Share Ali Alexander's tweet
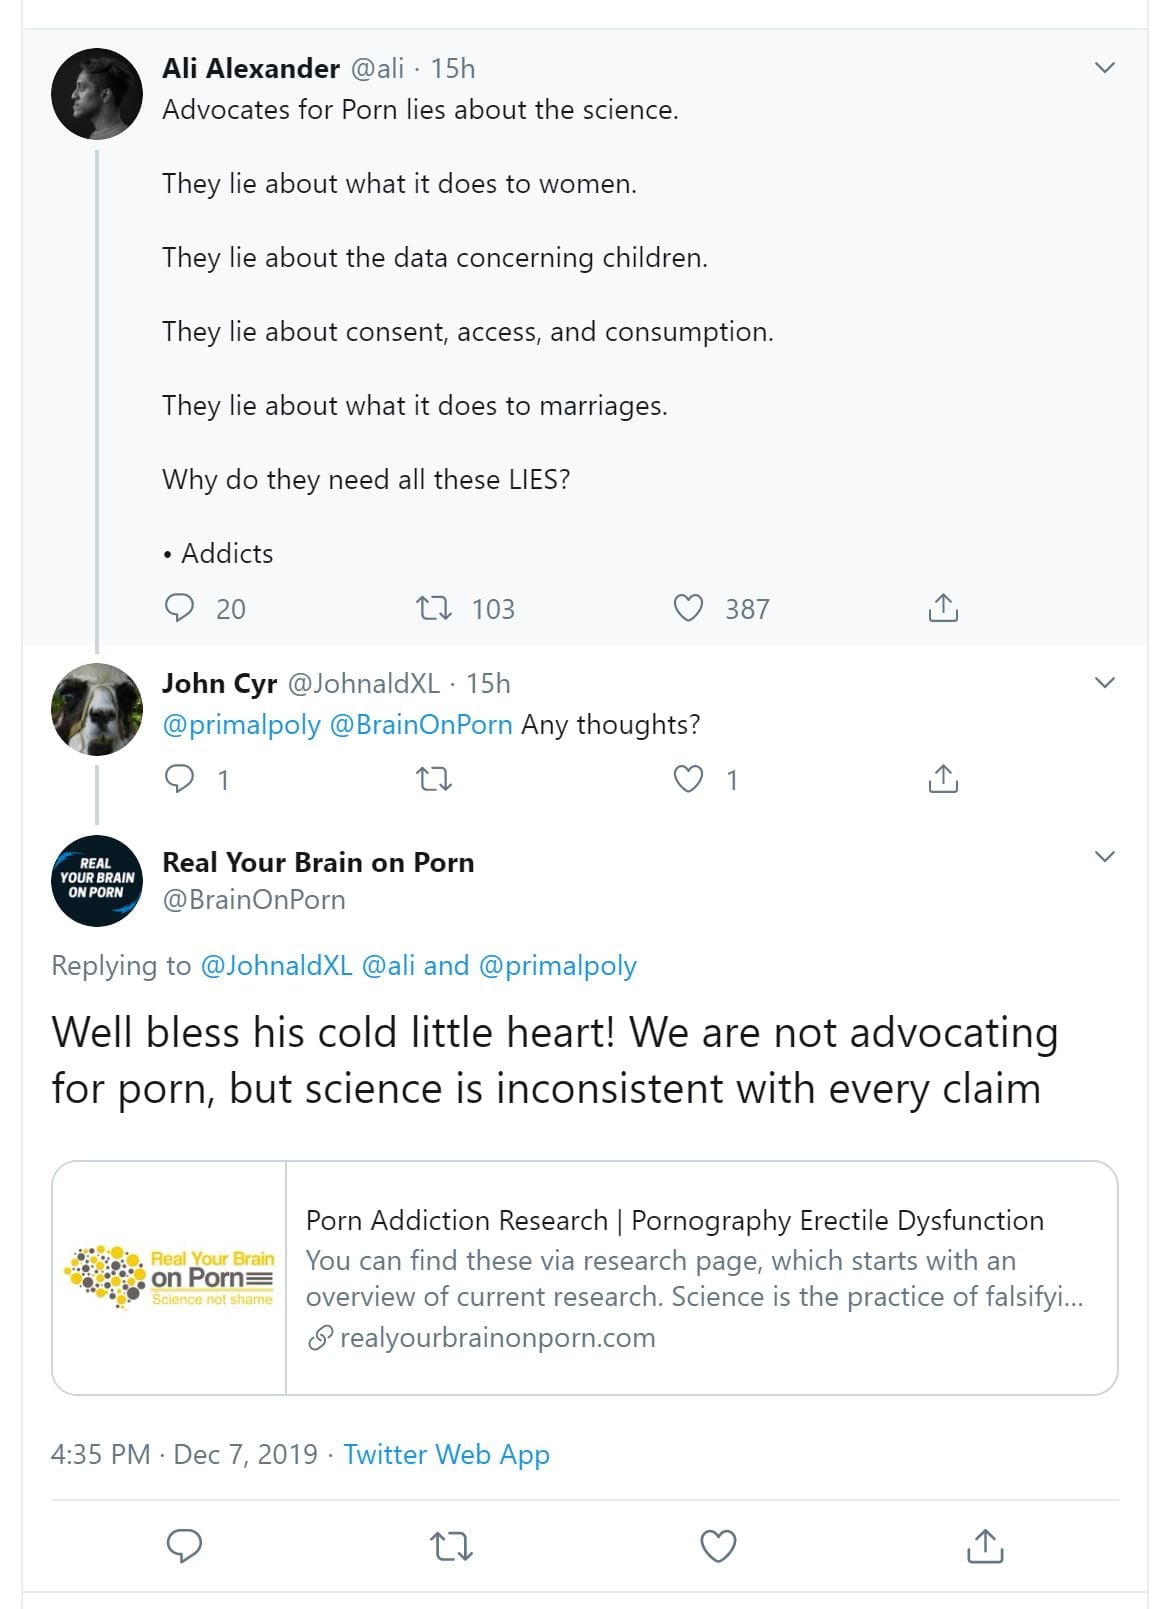The image size is (1161, 1609). point(943,608)
